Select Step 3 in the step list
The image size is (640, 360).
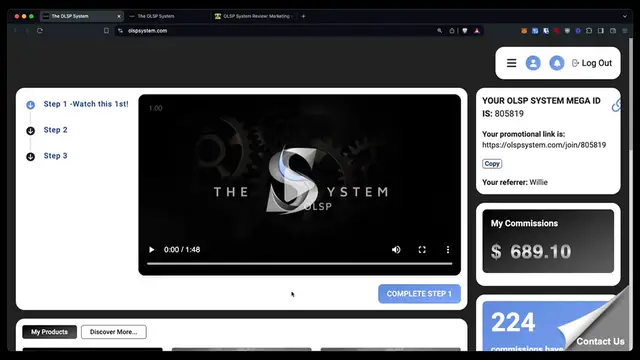56,156
